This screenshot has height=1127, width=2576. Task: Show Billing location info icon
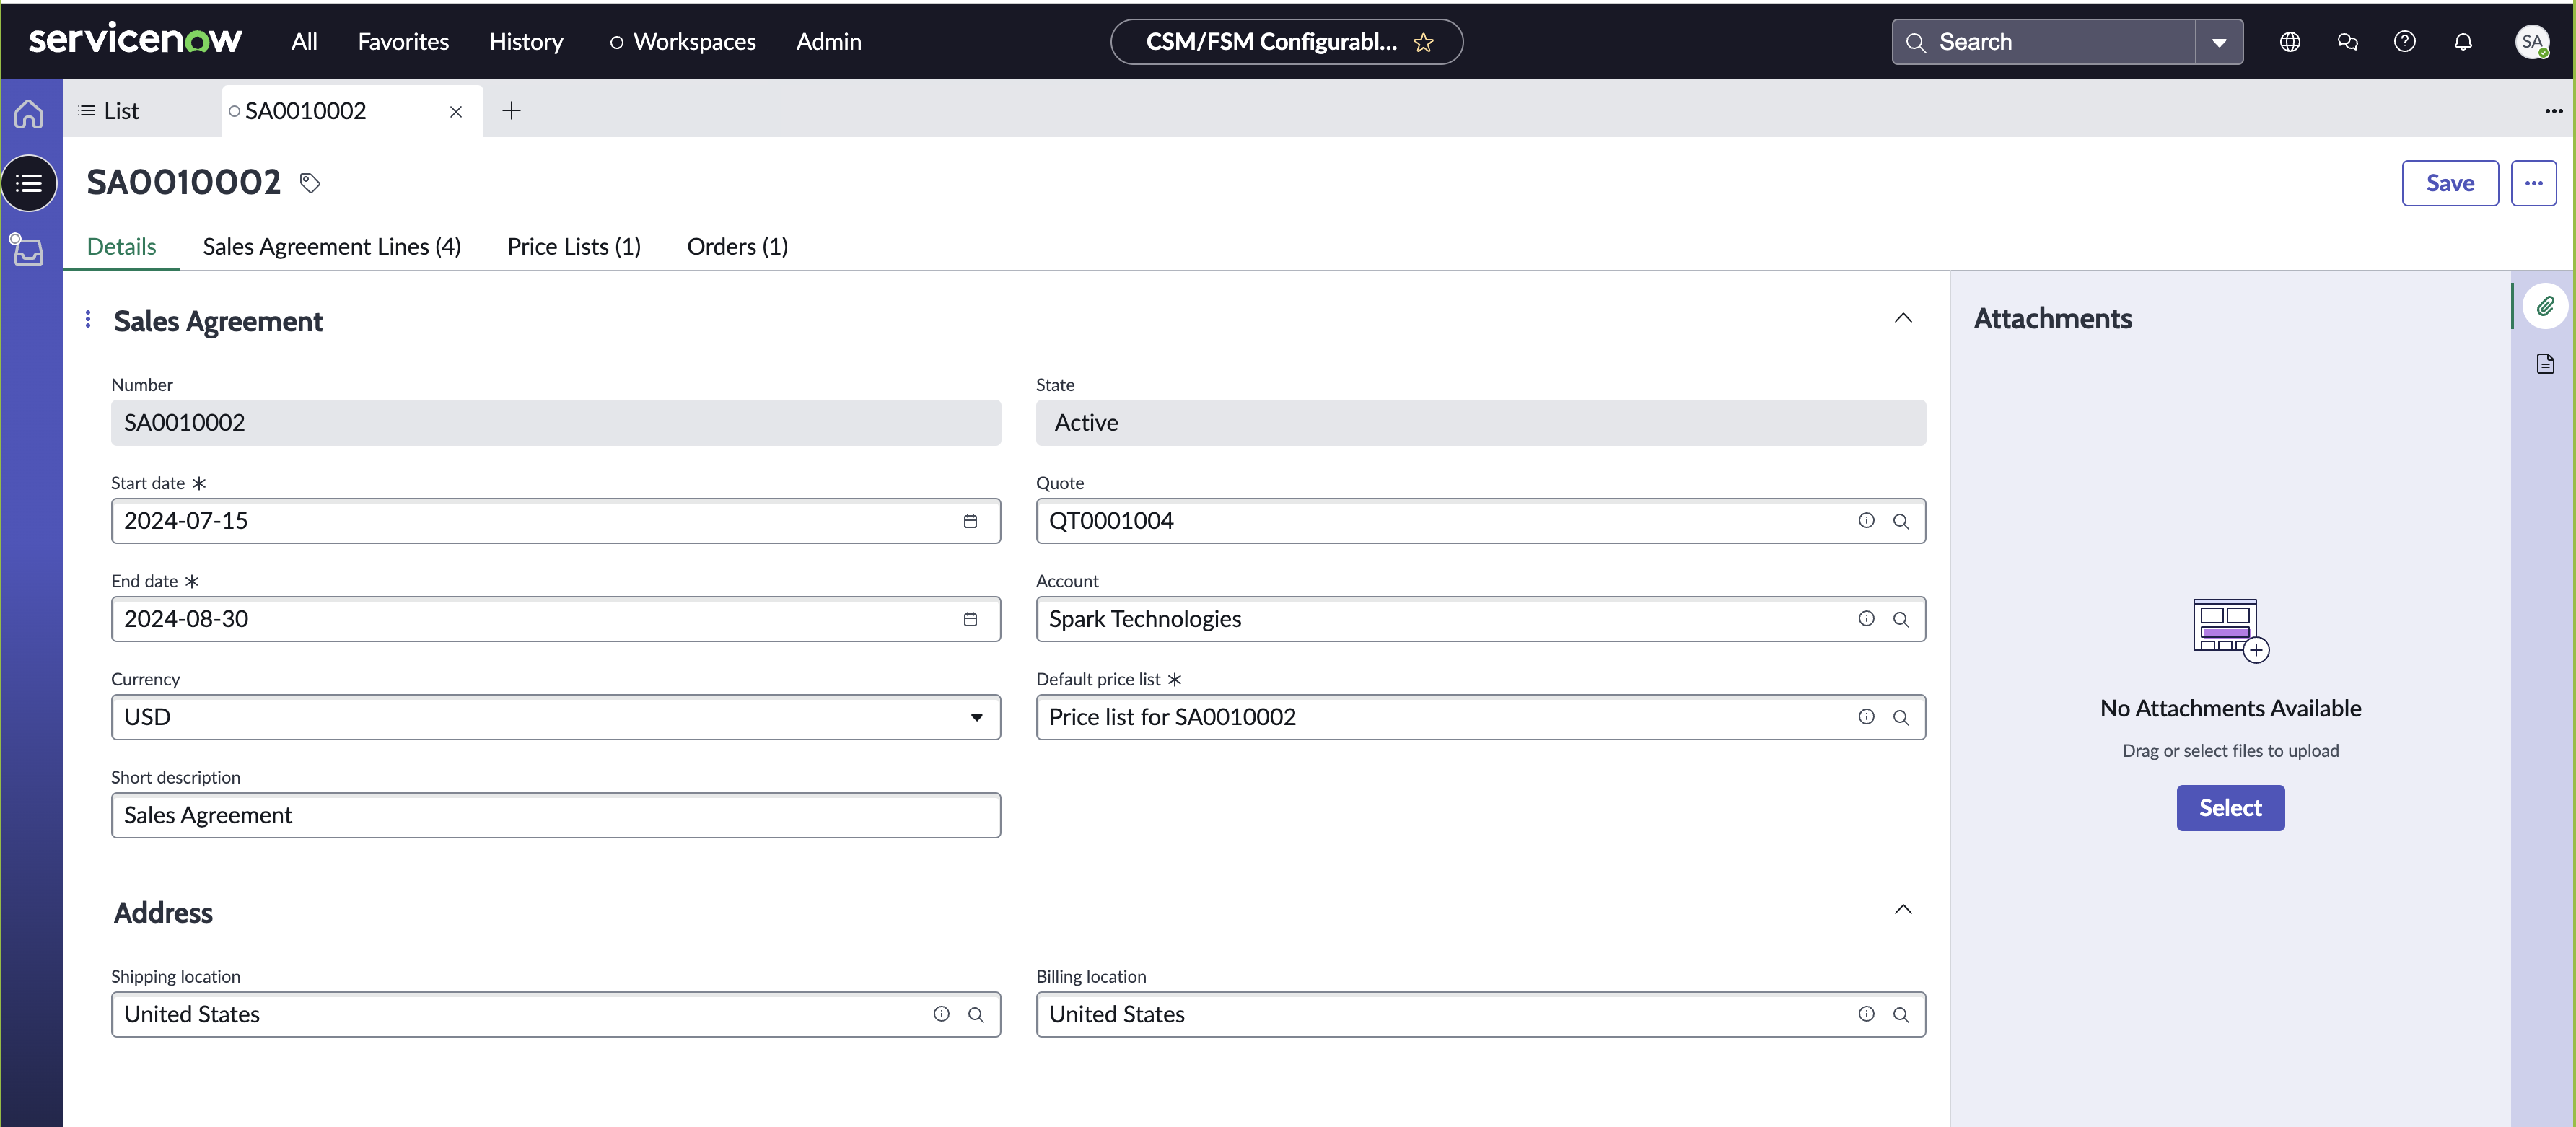1866,1014
